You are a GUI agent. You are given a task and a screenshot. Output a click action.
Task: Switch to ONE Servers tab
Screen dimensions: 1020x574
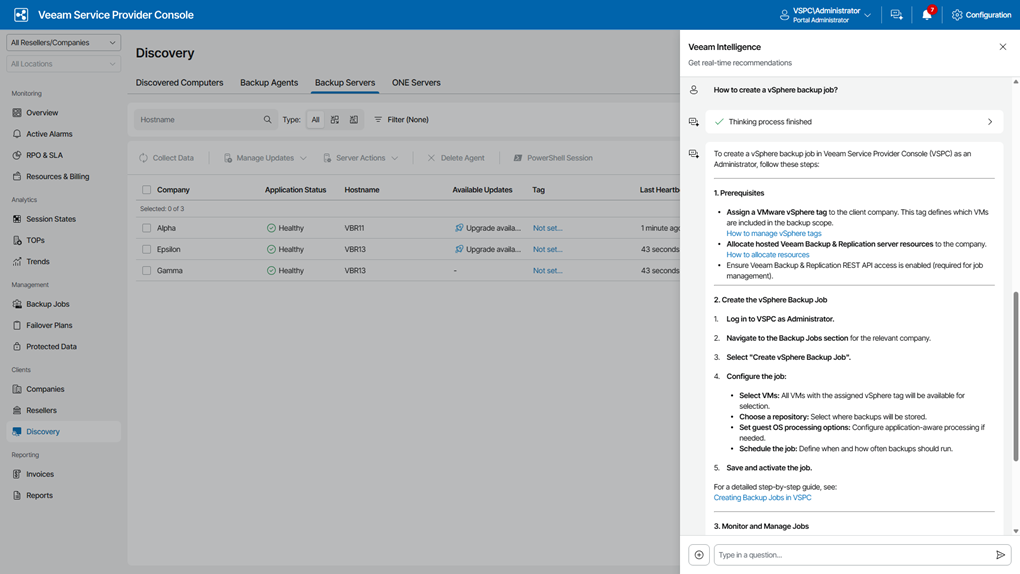click(416, 83)
